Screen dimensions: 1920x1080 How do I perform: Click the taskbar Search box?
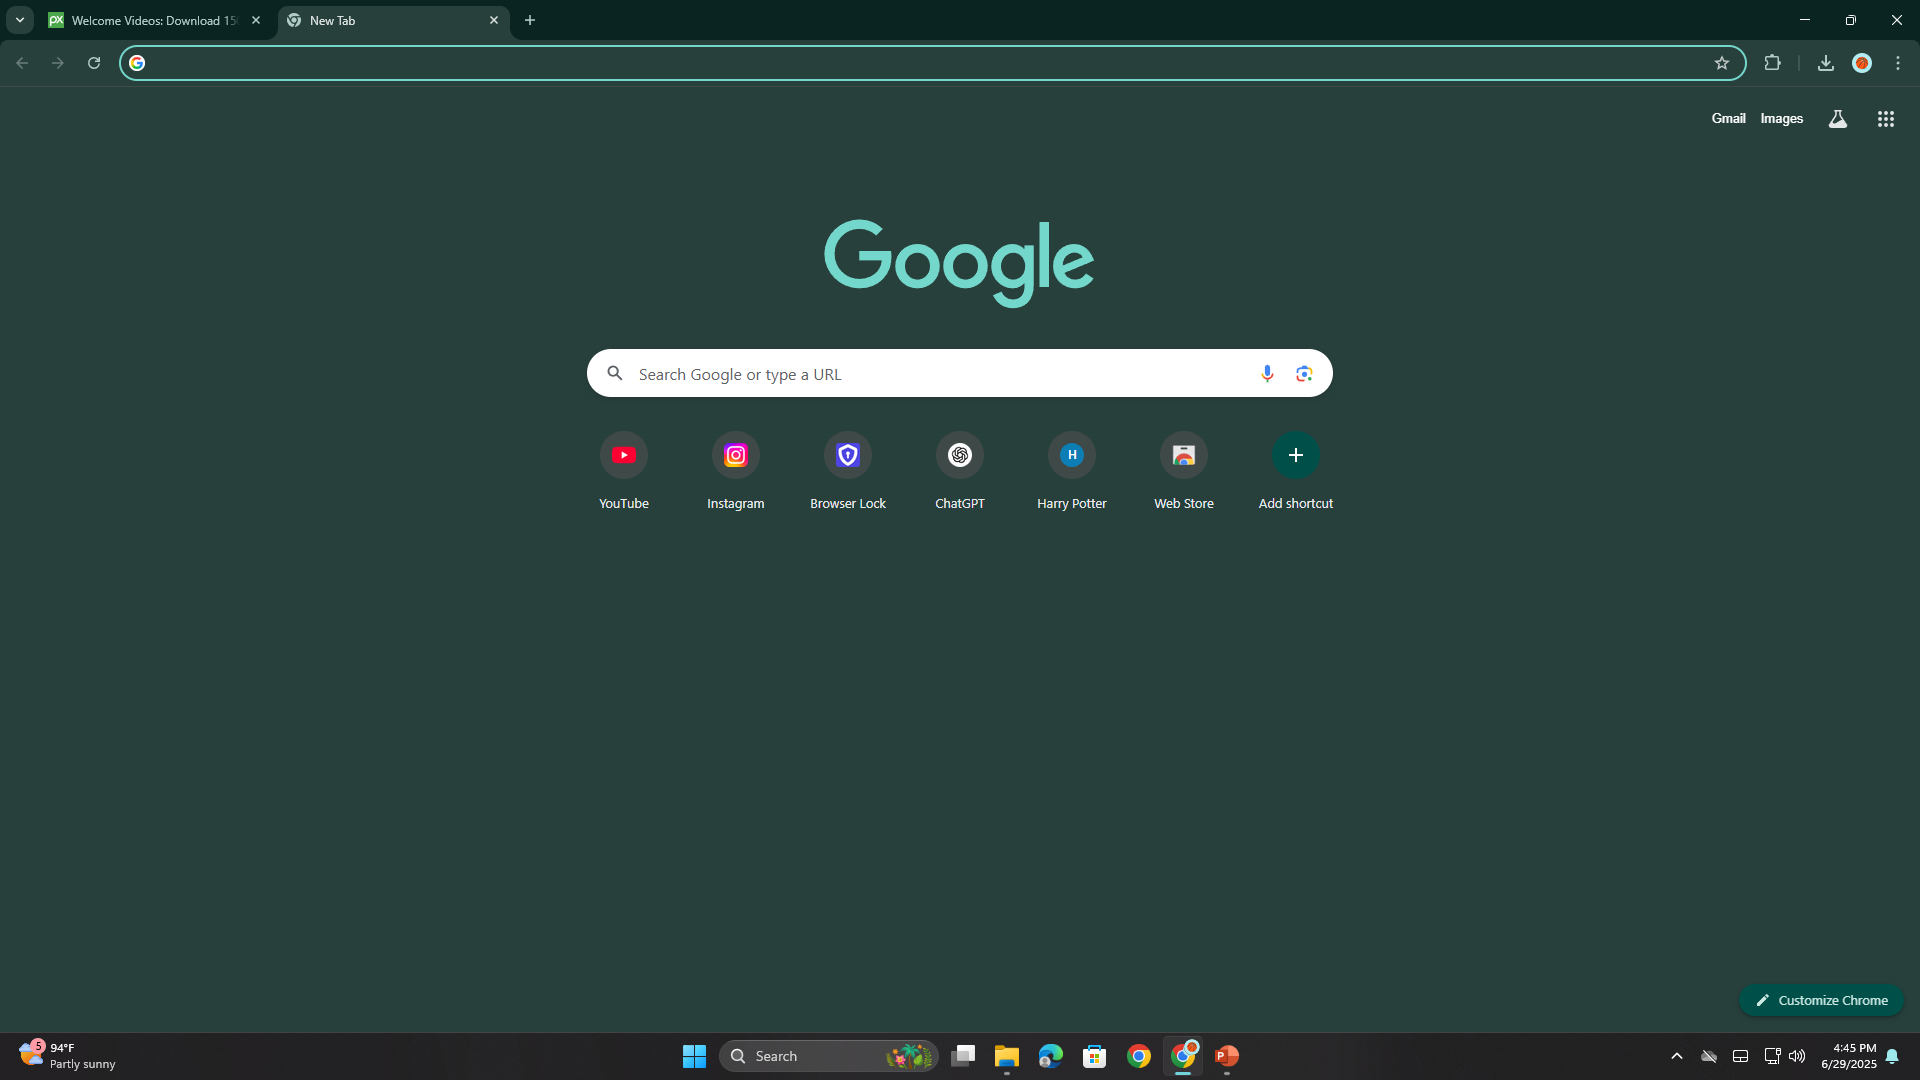pos(829,1056)
